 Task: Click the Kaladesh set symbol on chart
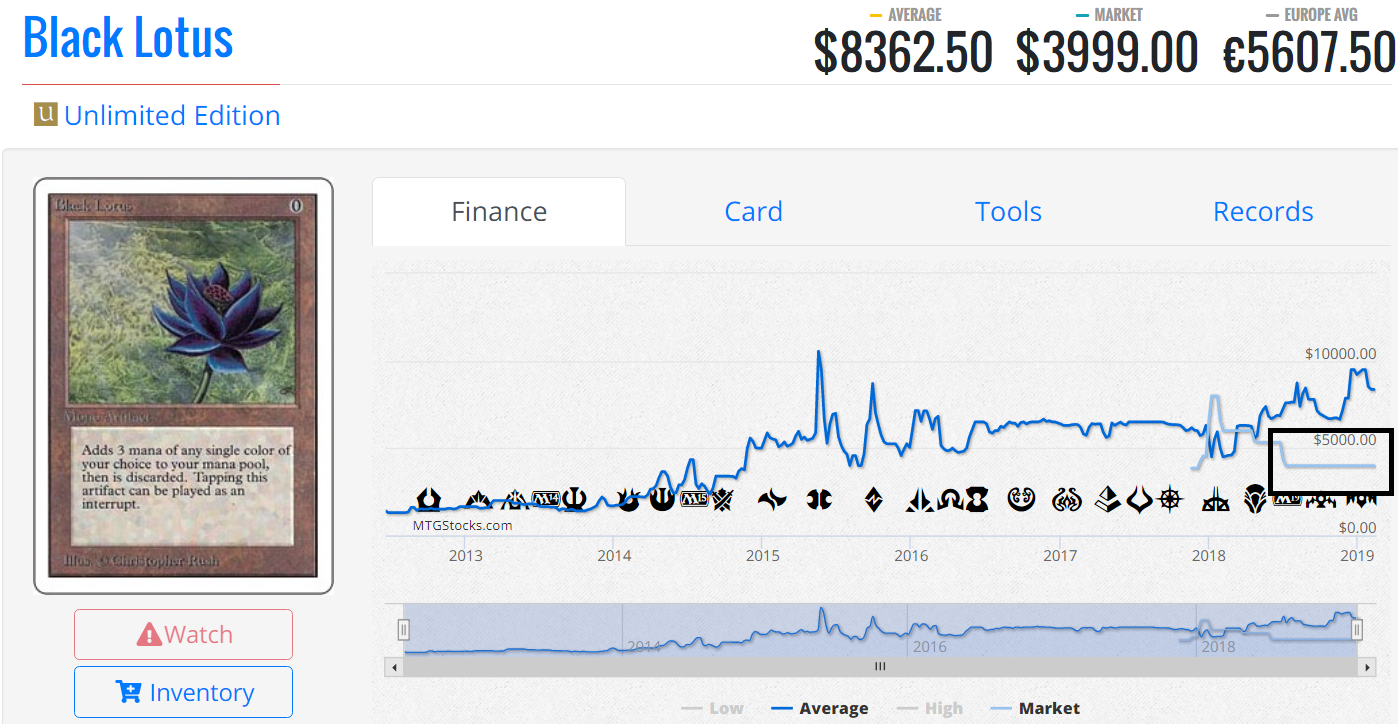click(x=1021, y=498)
